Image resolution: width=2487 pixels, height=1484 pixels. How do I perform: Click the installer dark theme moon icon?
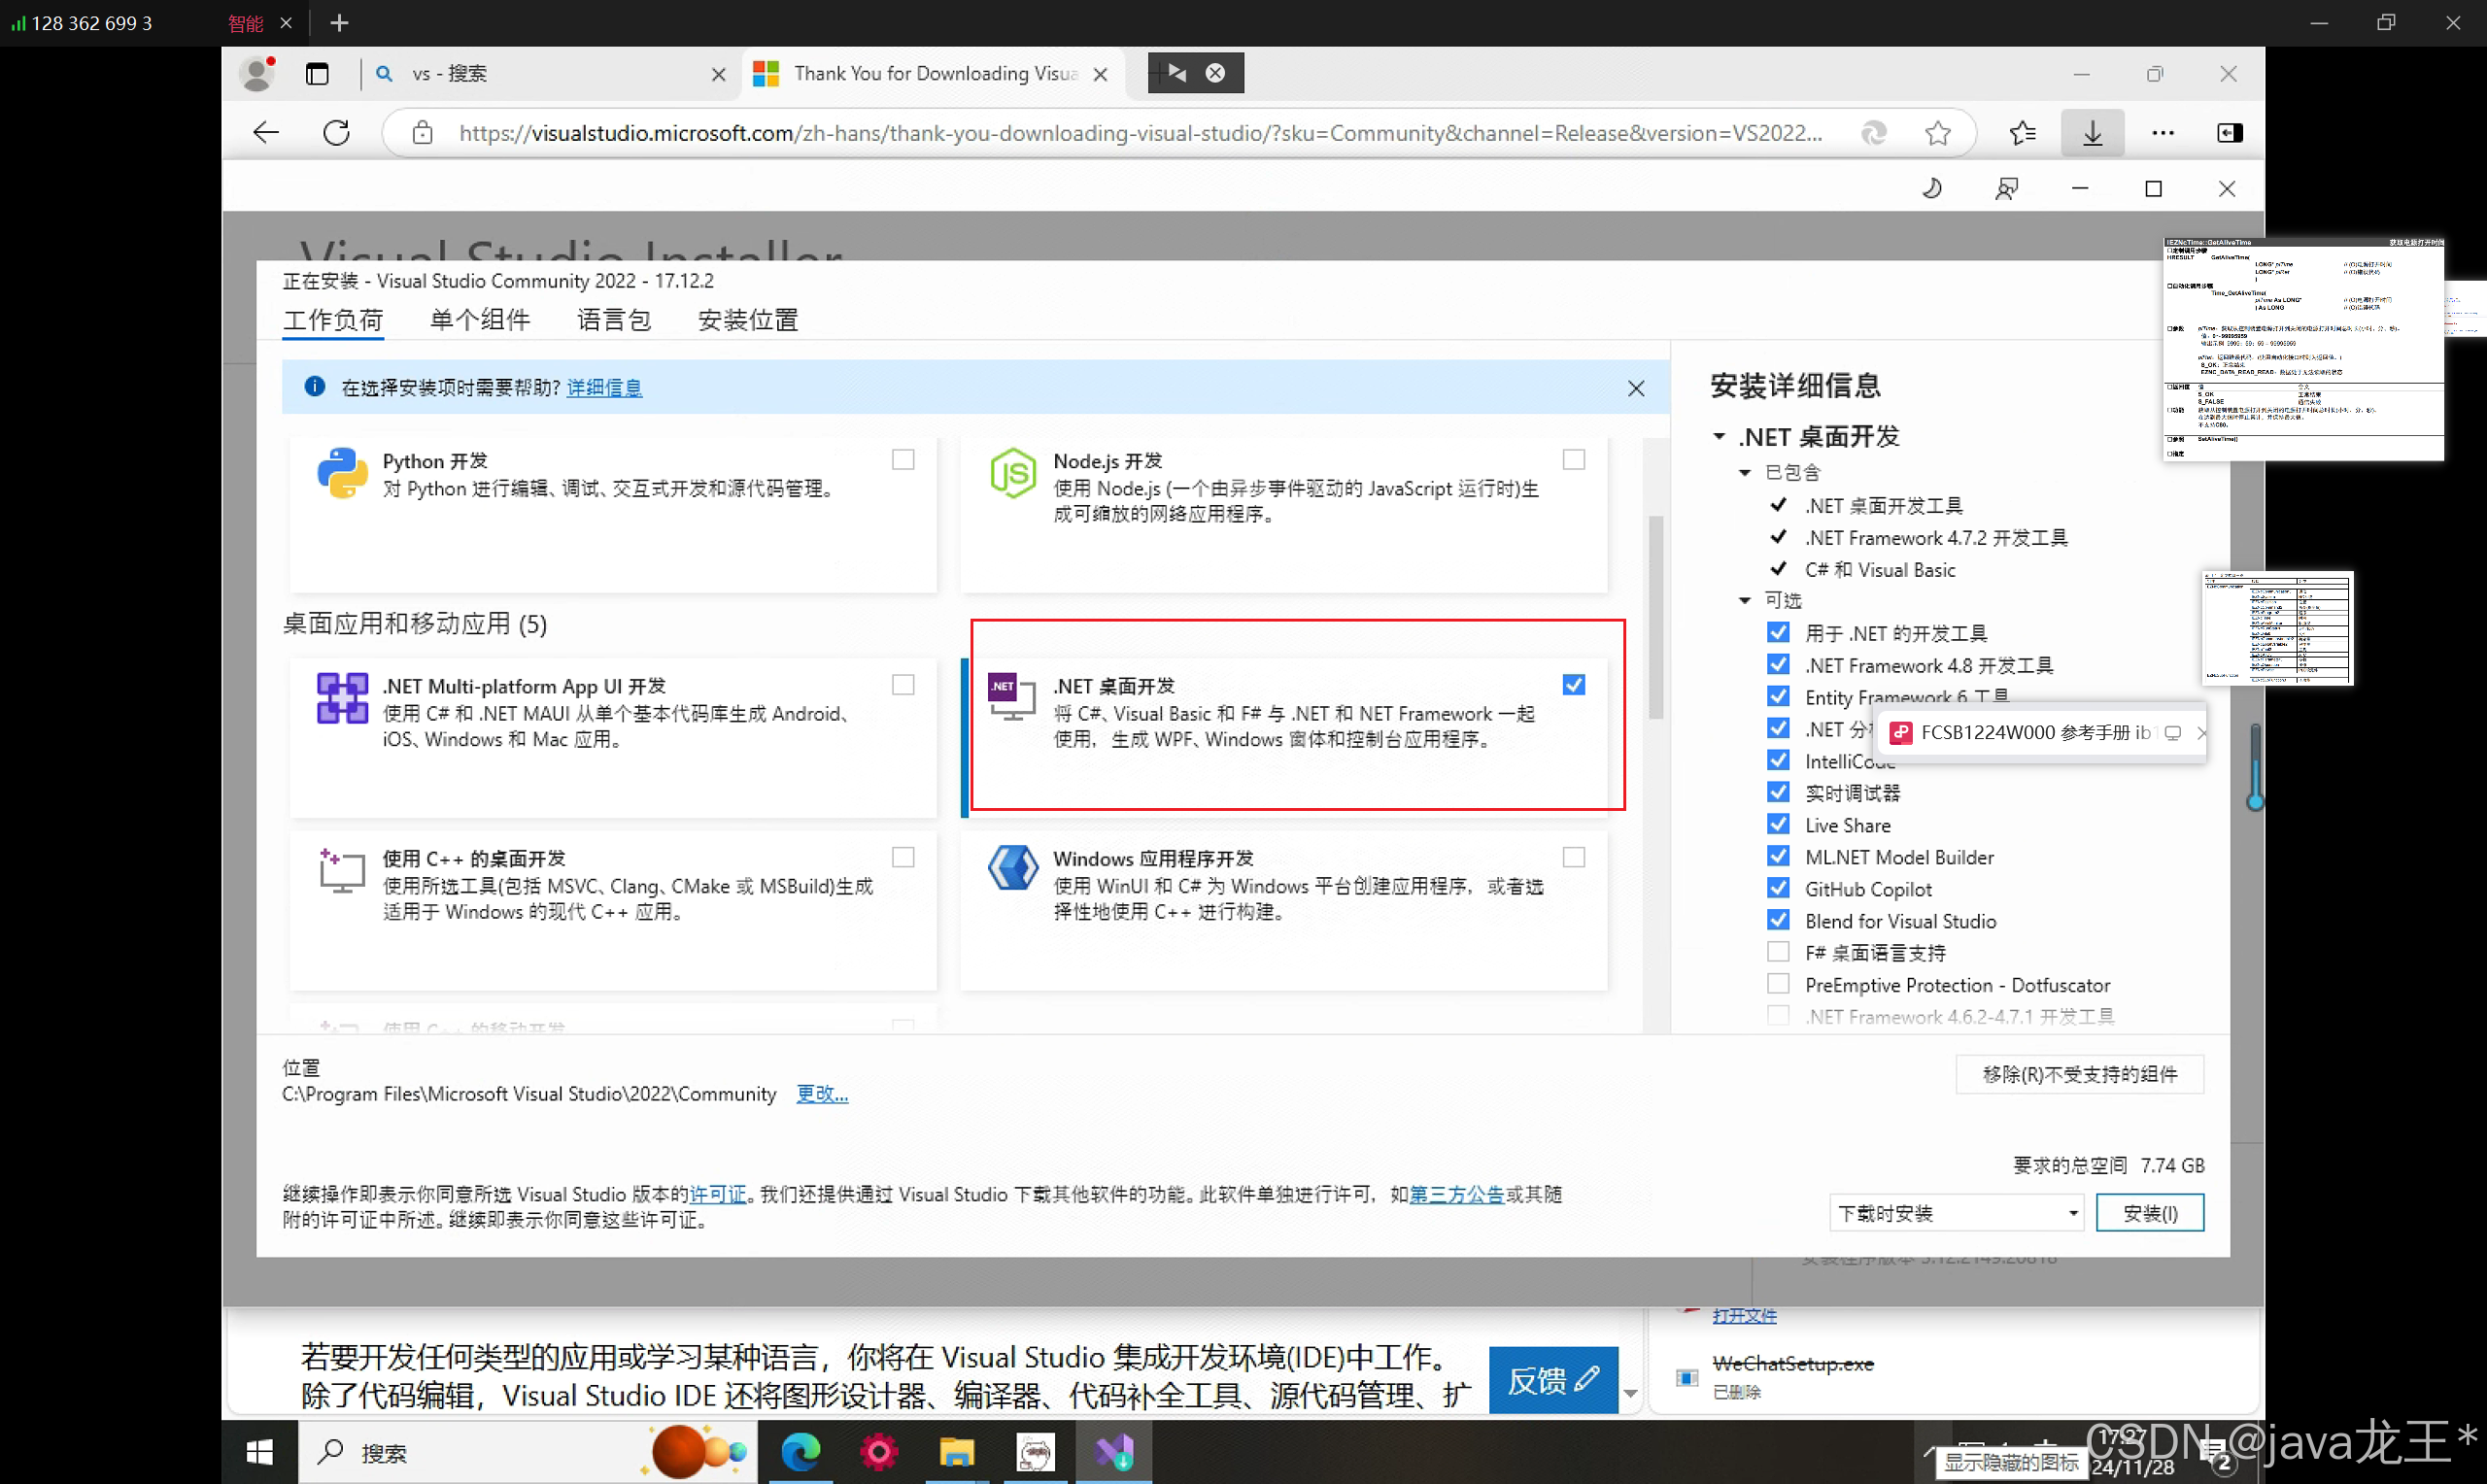pyautogui.click(x=1932, y=189)
